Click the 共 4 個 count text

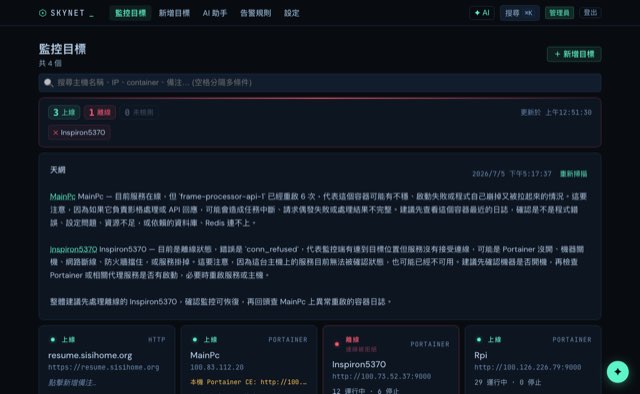click(x=50, y=63)
